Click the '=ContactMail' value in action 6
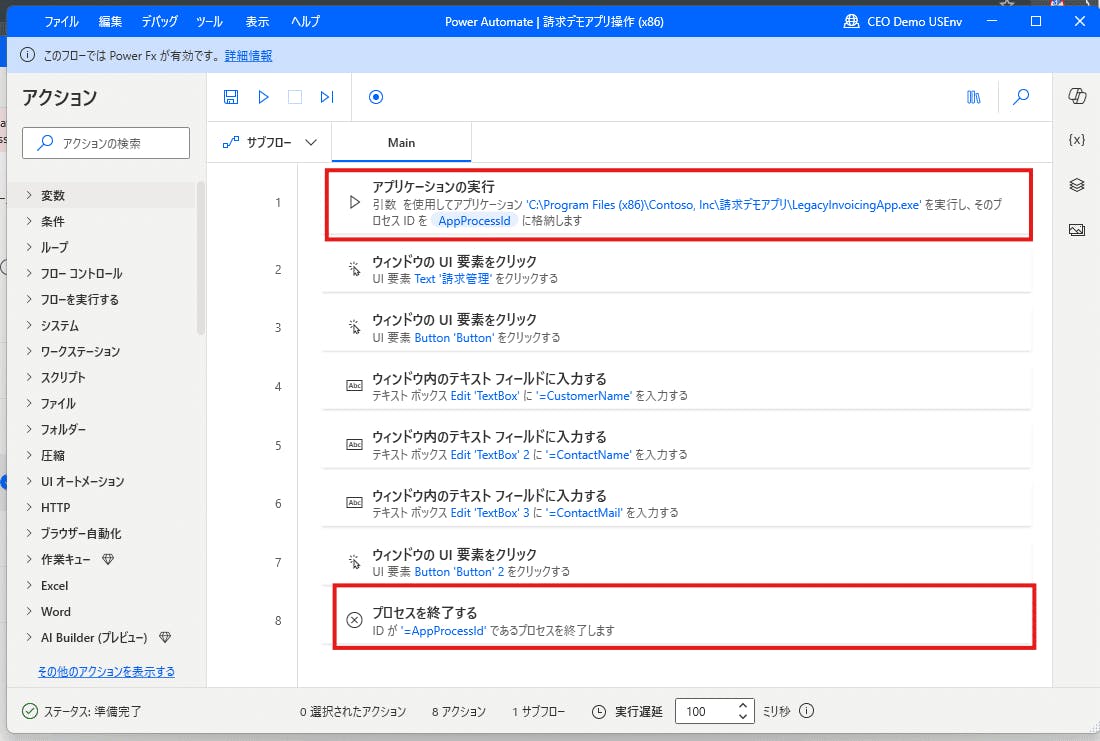The width and height of the screenshot is (1100, 741). pos(584,513)
